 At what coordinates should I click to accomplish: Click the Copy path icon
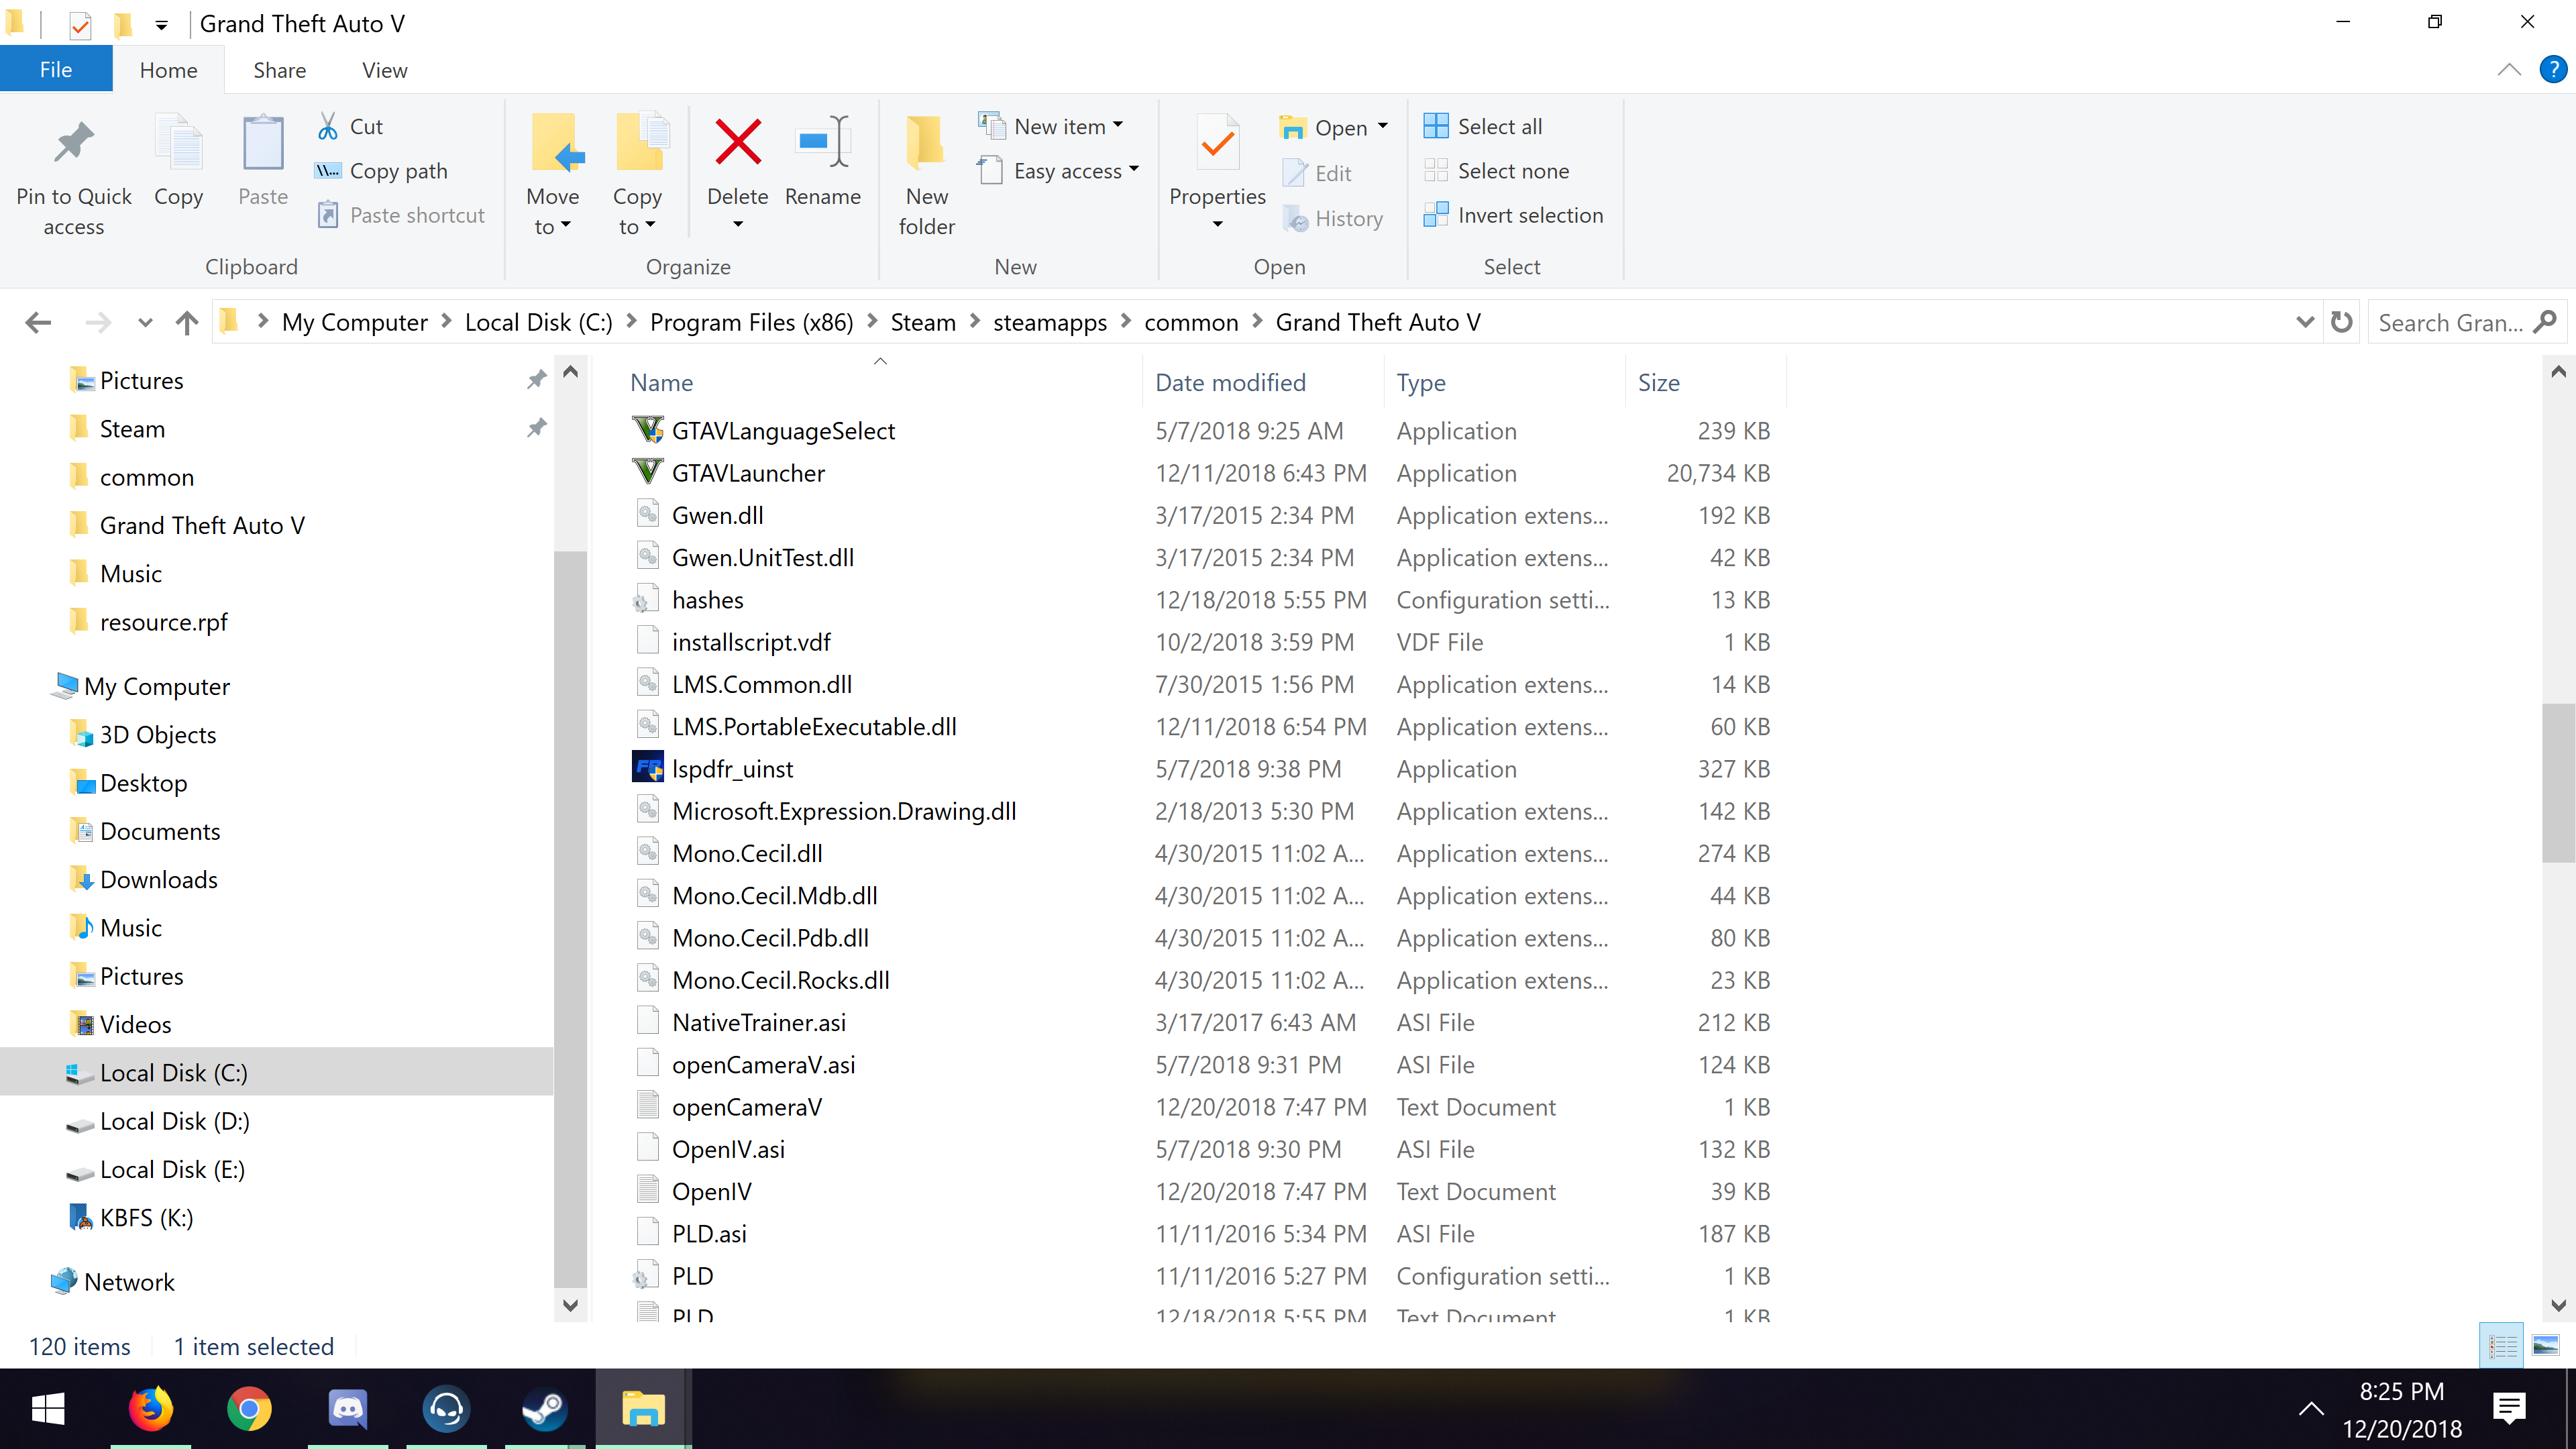[328, 171]
